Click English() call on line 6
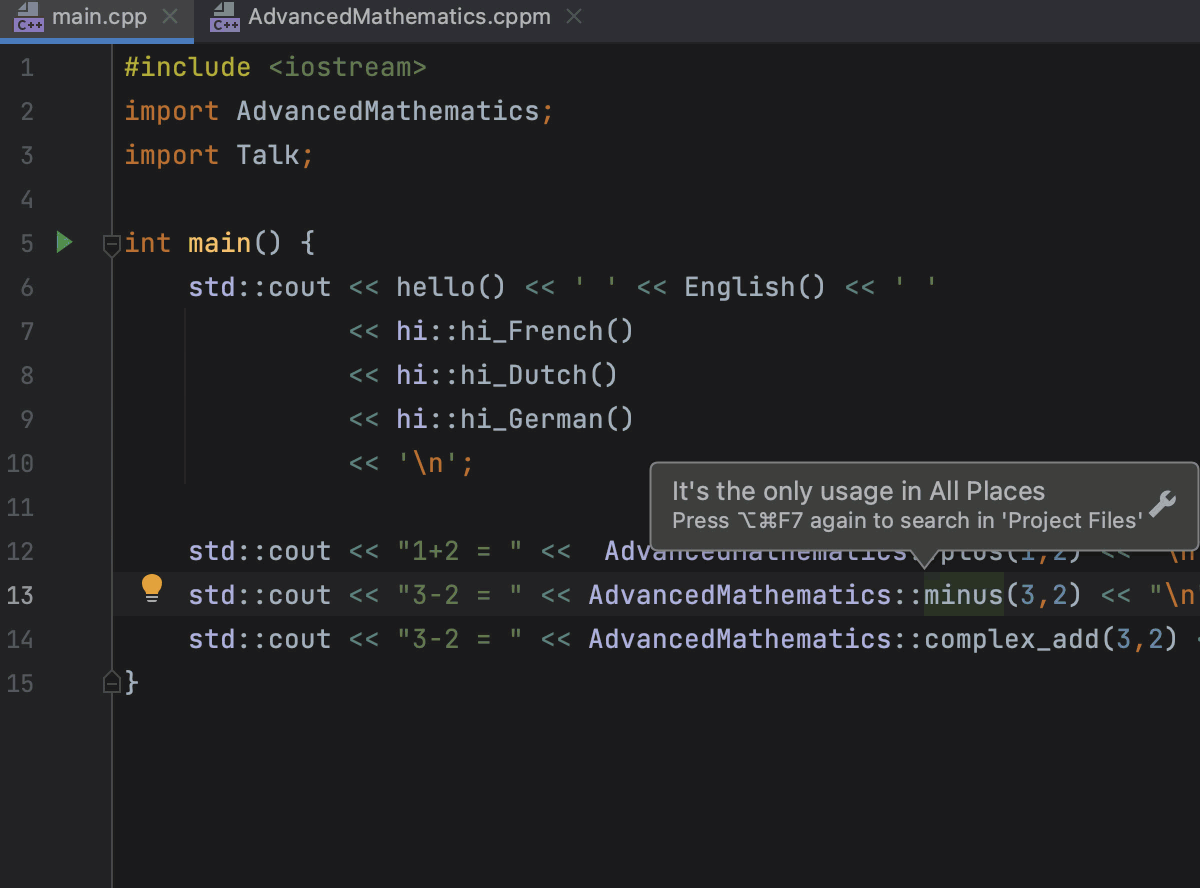Viewport: 1200px width, 888px height. (x=755, y=287)
